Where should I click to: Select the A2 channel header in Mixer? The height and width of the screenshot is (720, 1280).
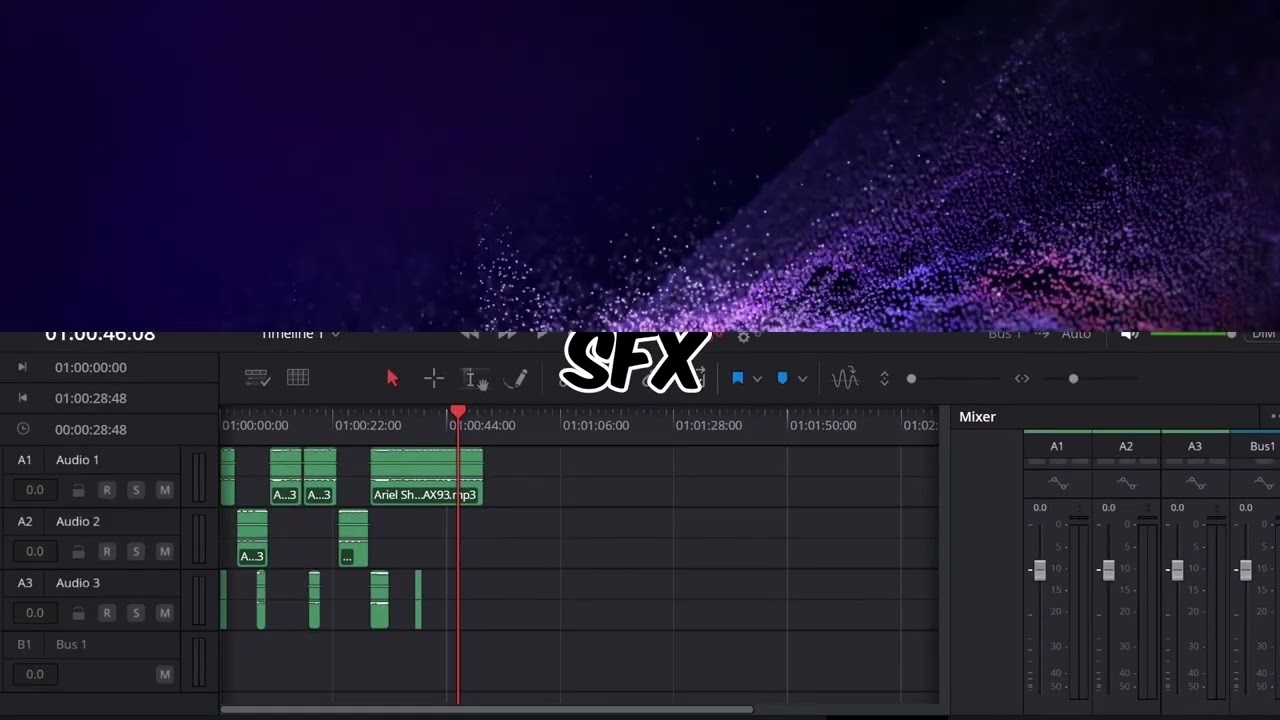[x=1126, y=446]
